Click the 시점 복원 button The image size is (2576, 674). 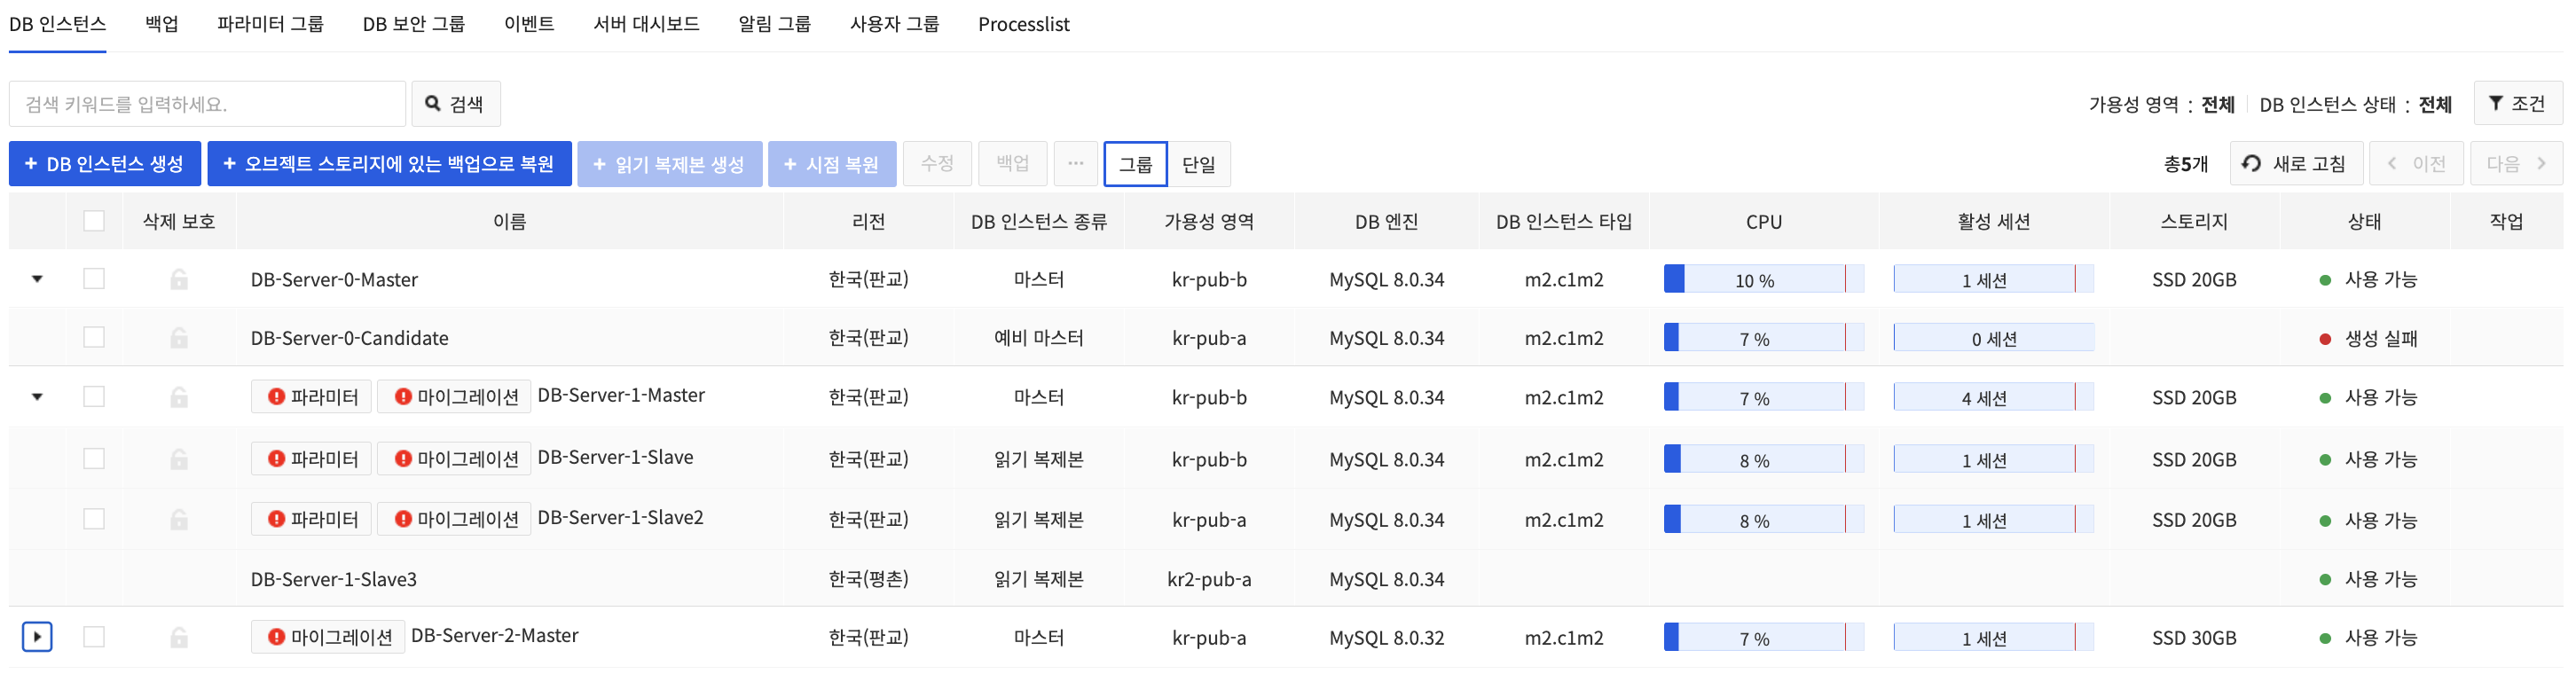tap(832, 163)
